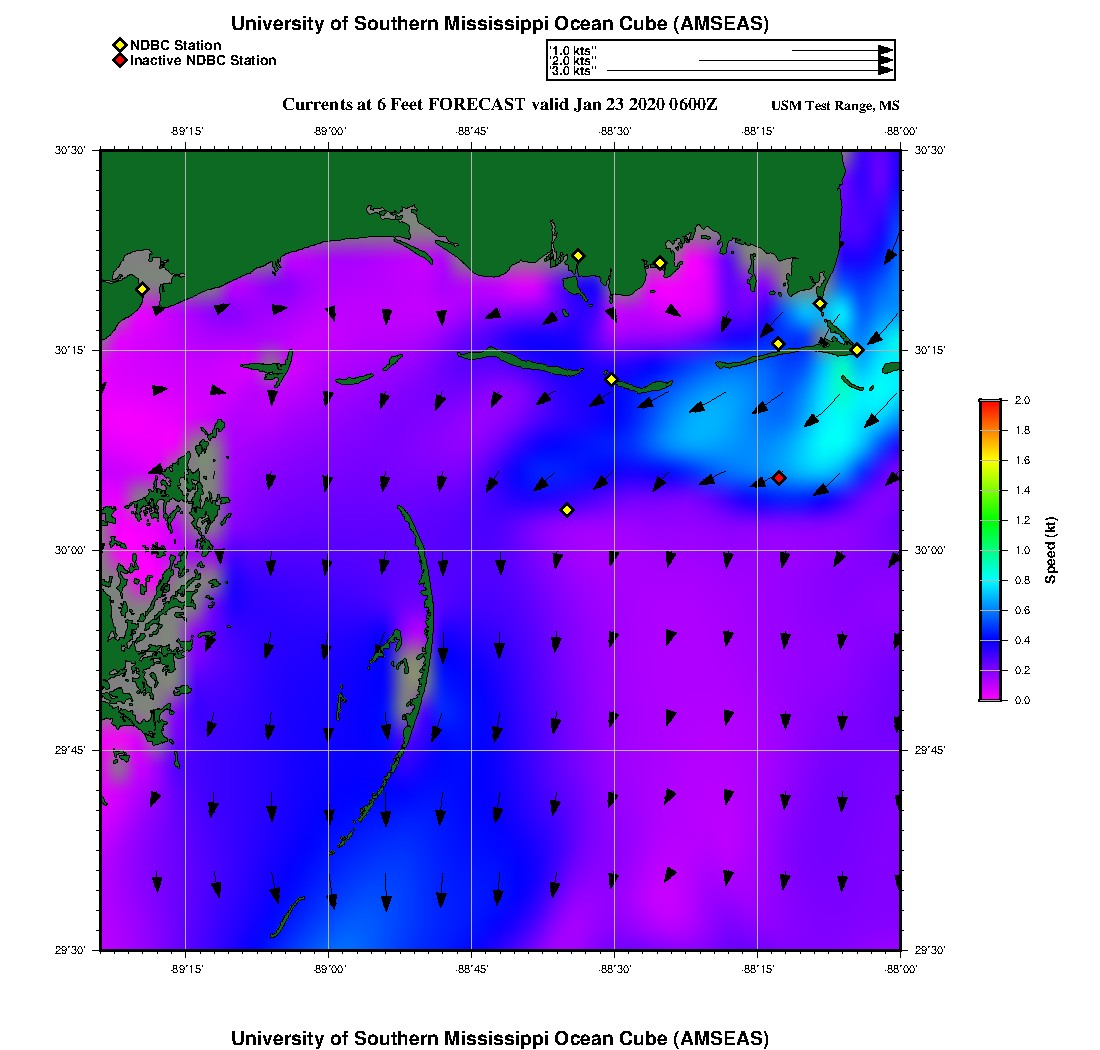Click the magenta bottom of the speed color bar
Screen dimensions: 1100x1050
(x=991, y=696)
